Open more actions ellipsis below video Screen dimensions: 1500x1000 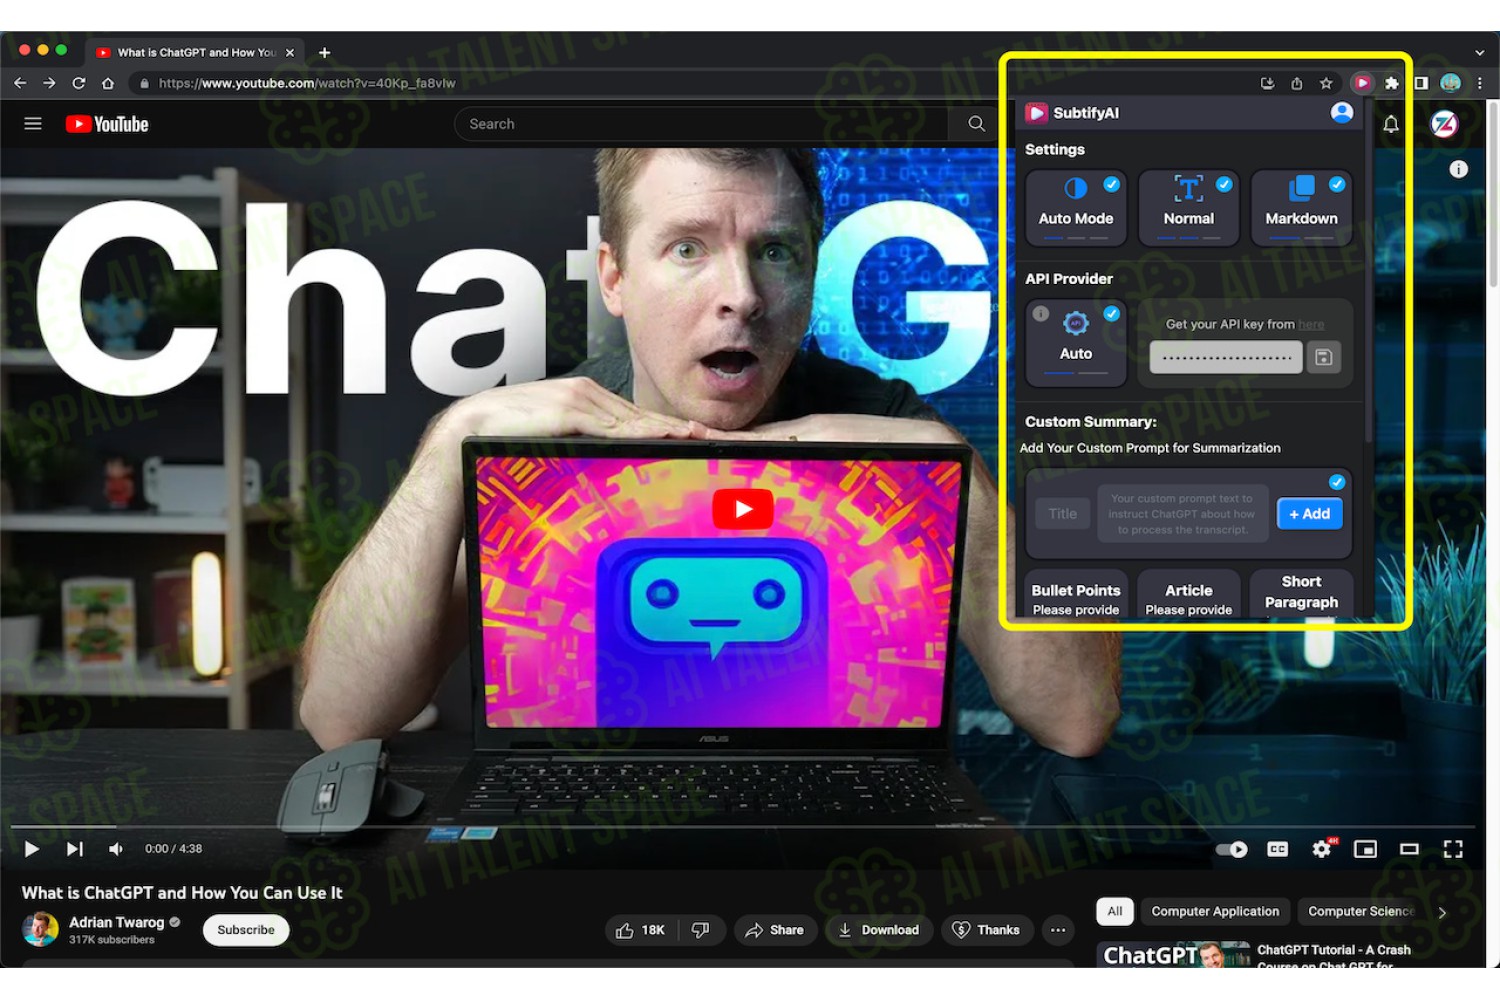(1058, 930)
